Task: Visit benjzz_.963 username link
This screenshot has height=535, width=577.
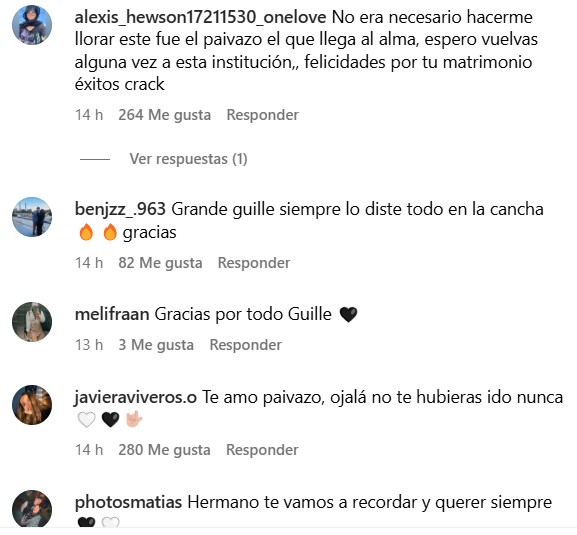Action: [x=120, y=209]
